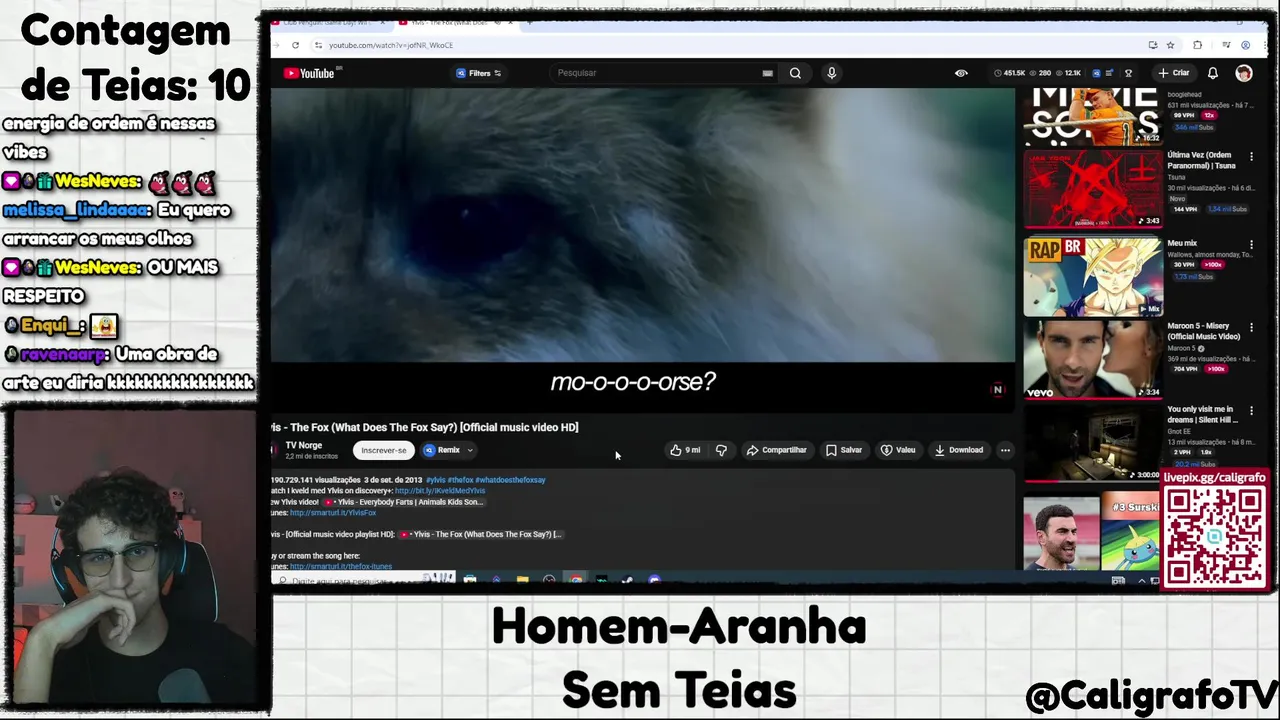Click the N badge on video player

(x=997, y=390)
